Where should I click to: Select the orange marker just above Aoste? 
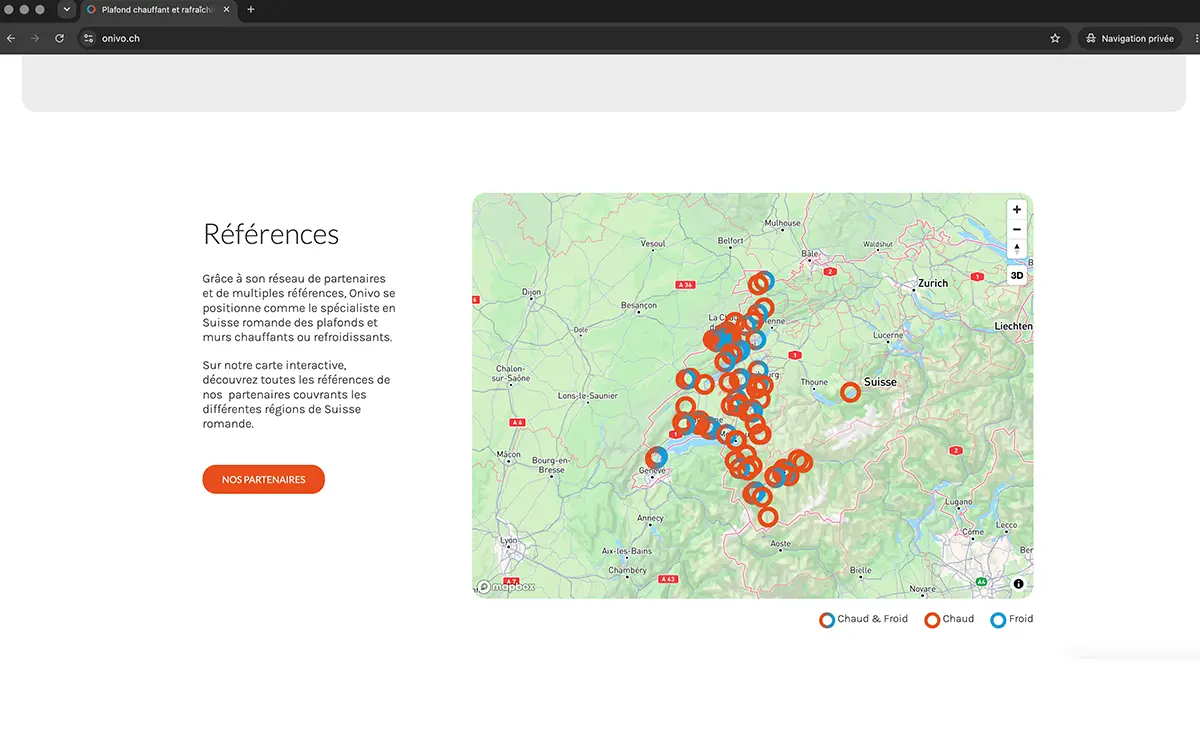[768, 517]
